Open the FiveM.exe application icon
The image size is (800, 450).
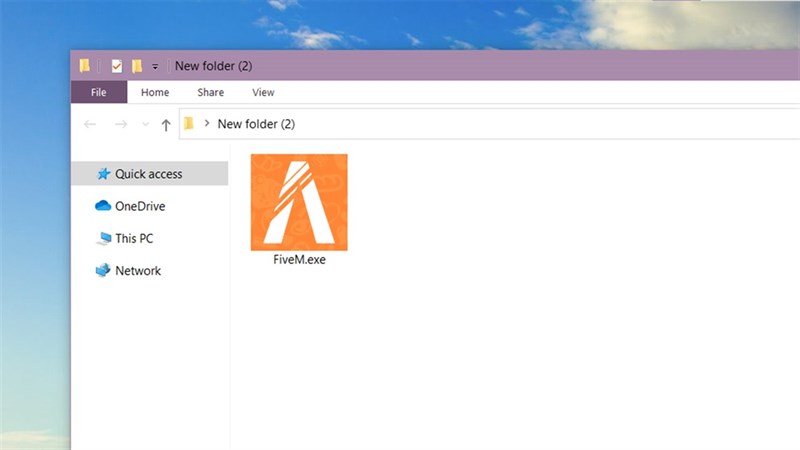(299, 202)
